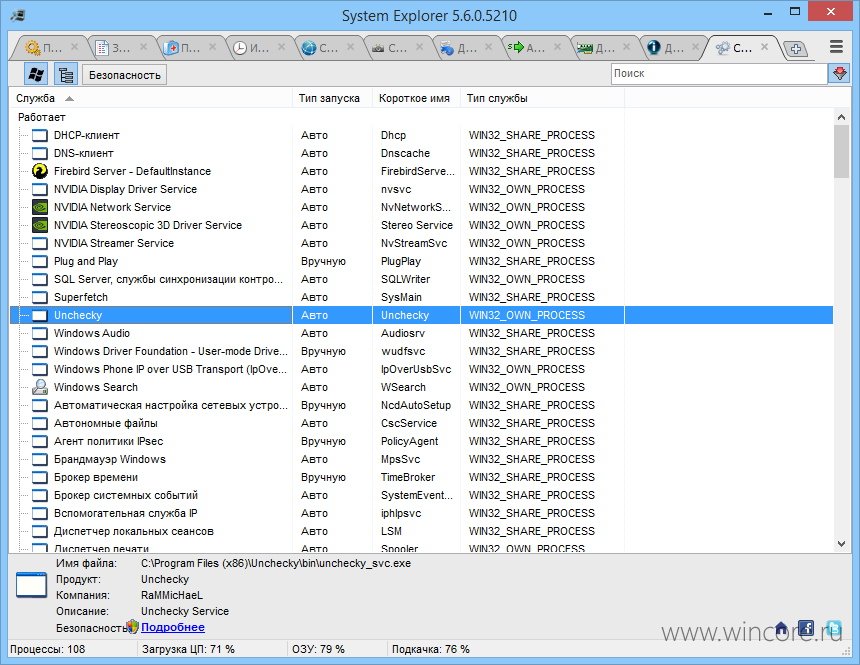Collapse the Работает group
Image resolution: width=860 pixels, height=665 pixels.
[42, 117]
